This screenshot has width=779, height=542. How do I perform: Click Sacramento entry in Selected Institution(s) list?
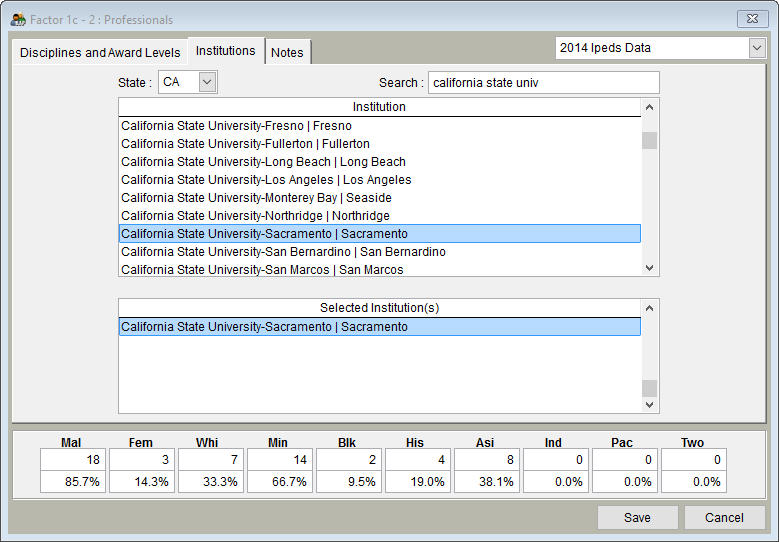coord(380,327)
